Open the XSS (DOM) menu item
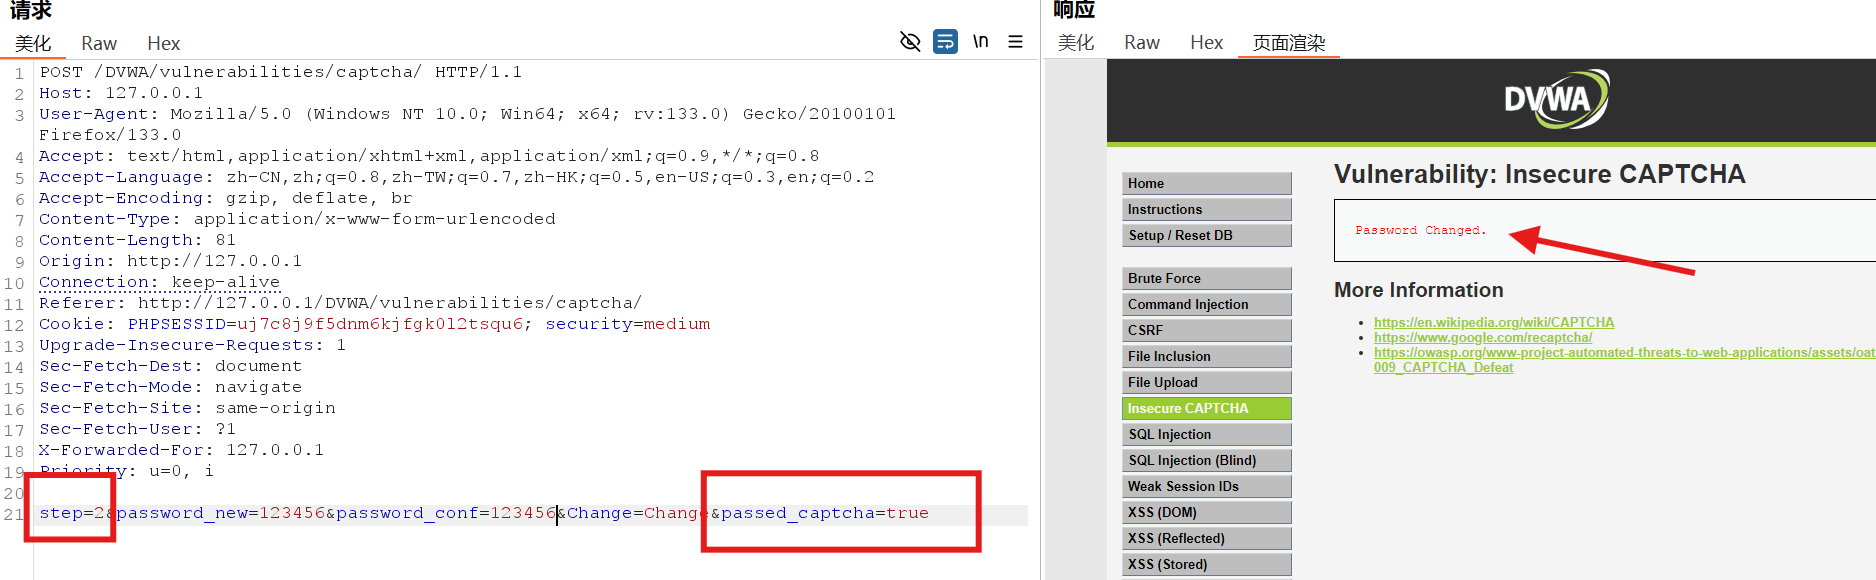 pyautogui.click(x=1207, y=512)
